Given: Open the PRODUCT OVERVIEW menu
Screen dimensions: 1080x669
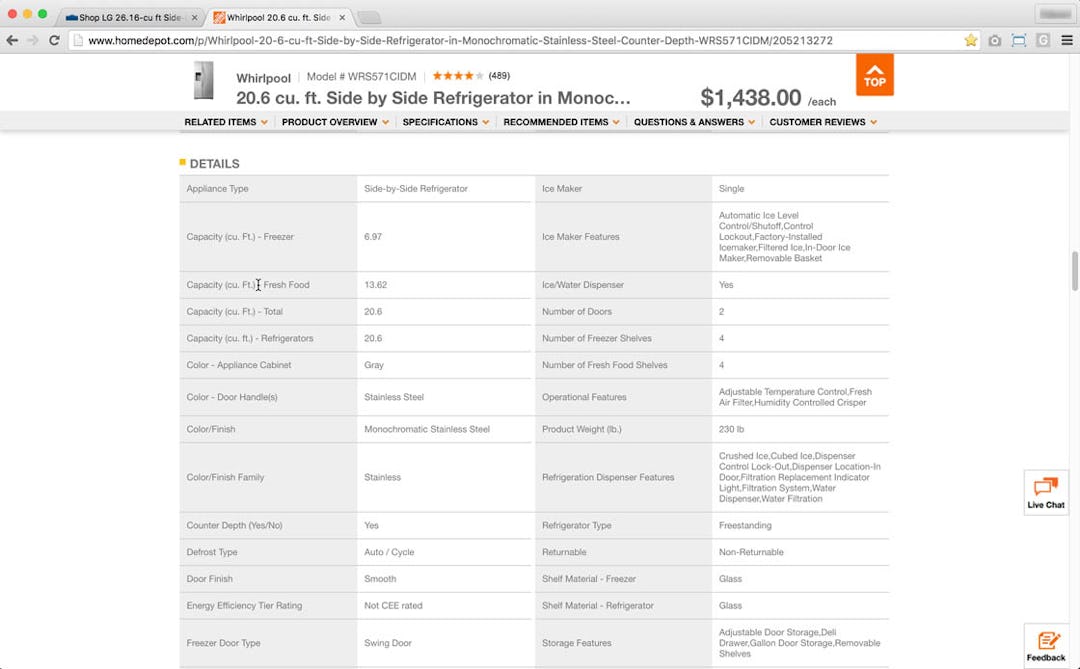Looking at the screenshot, I should (334, 121).
